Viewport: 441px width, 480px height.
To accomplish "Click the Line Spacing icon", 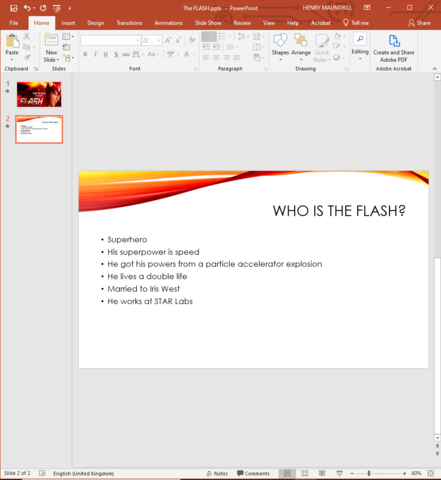I will pyautogui.click(x=242, y=36).
